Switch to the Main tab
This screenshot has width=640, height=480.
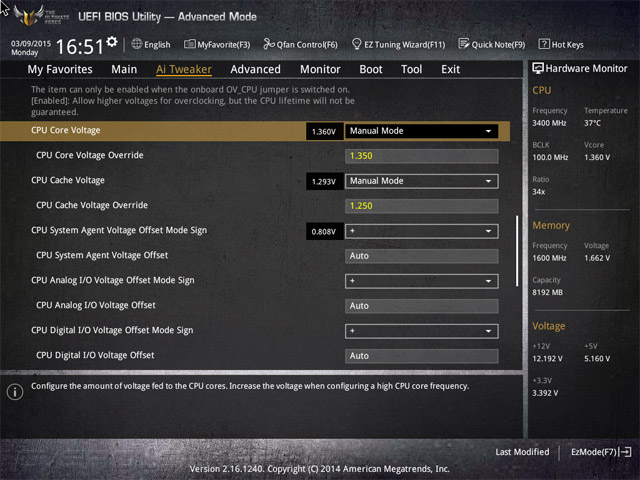(124, 69)
